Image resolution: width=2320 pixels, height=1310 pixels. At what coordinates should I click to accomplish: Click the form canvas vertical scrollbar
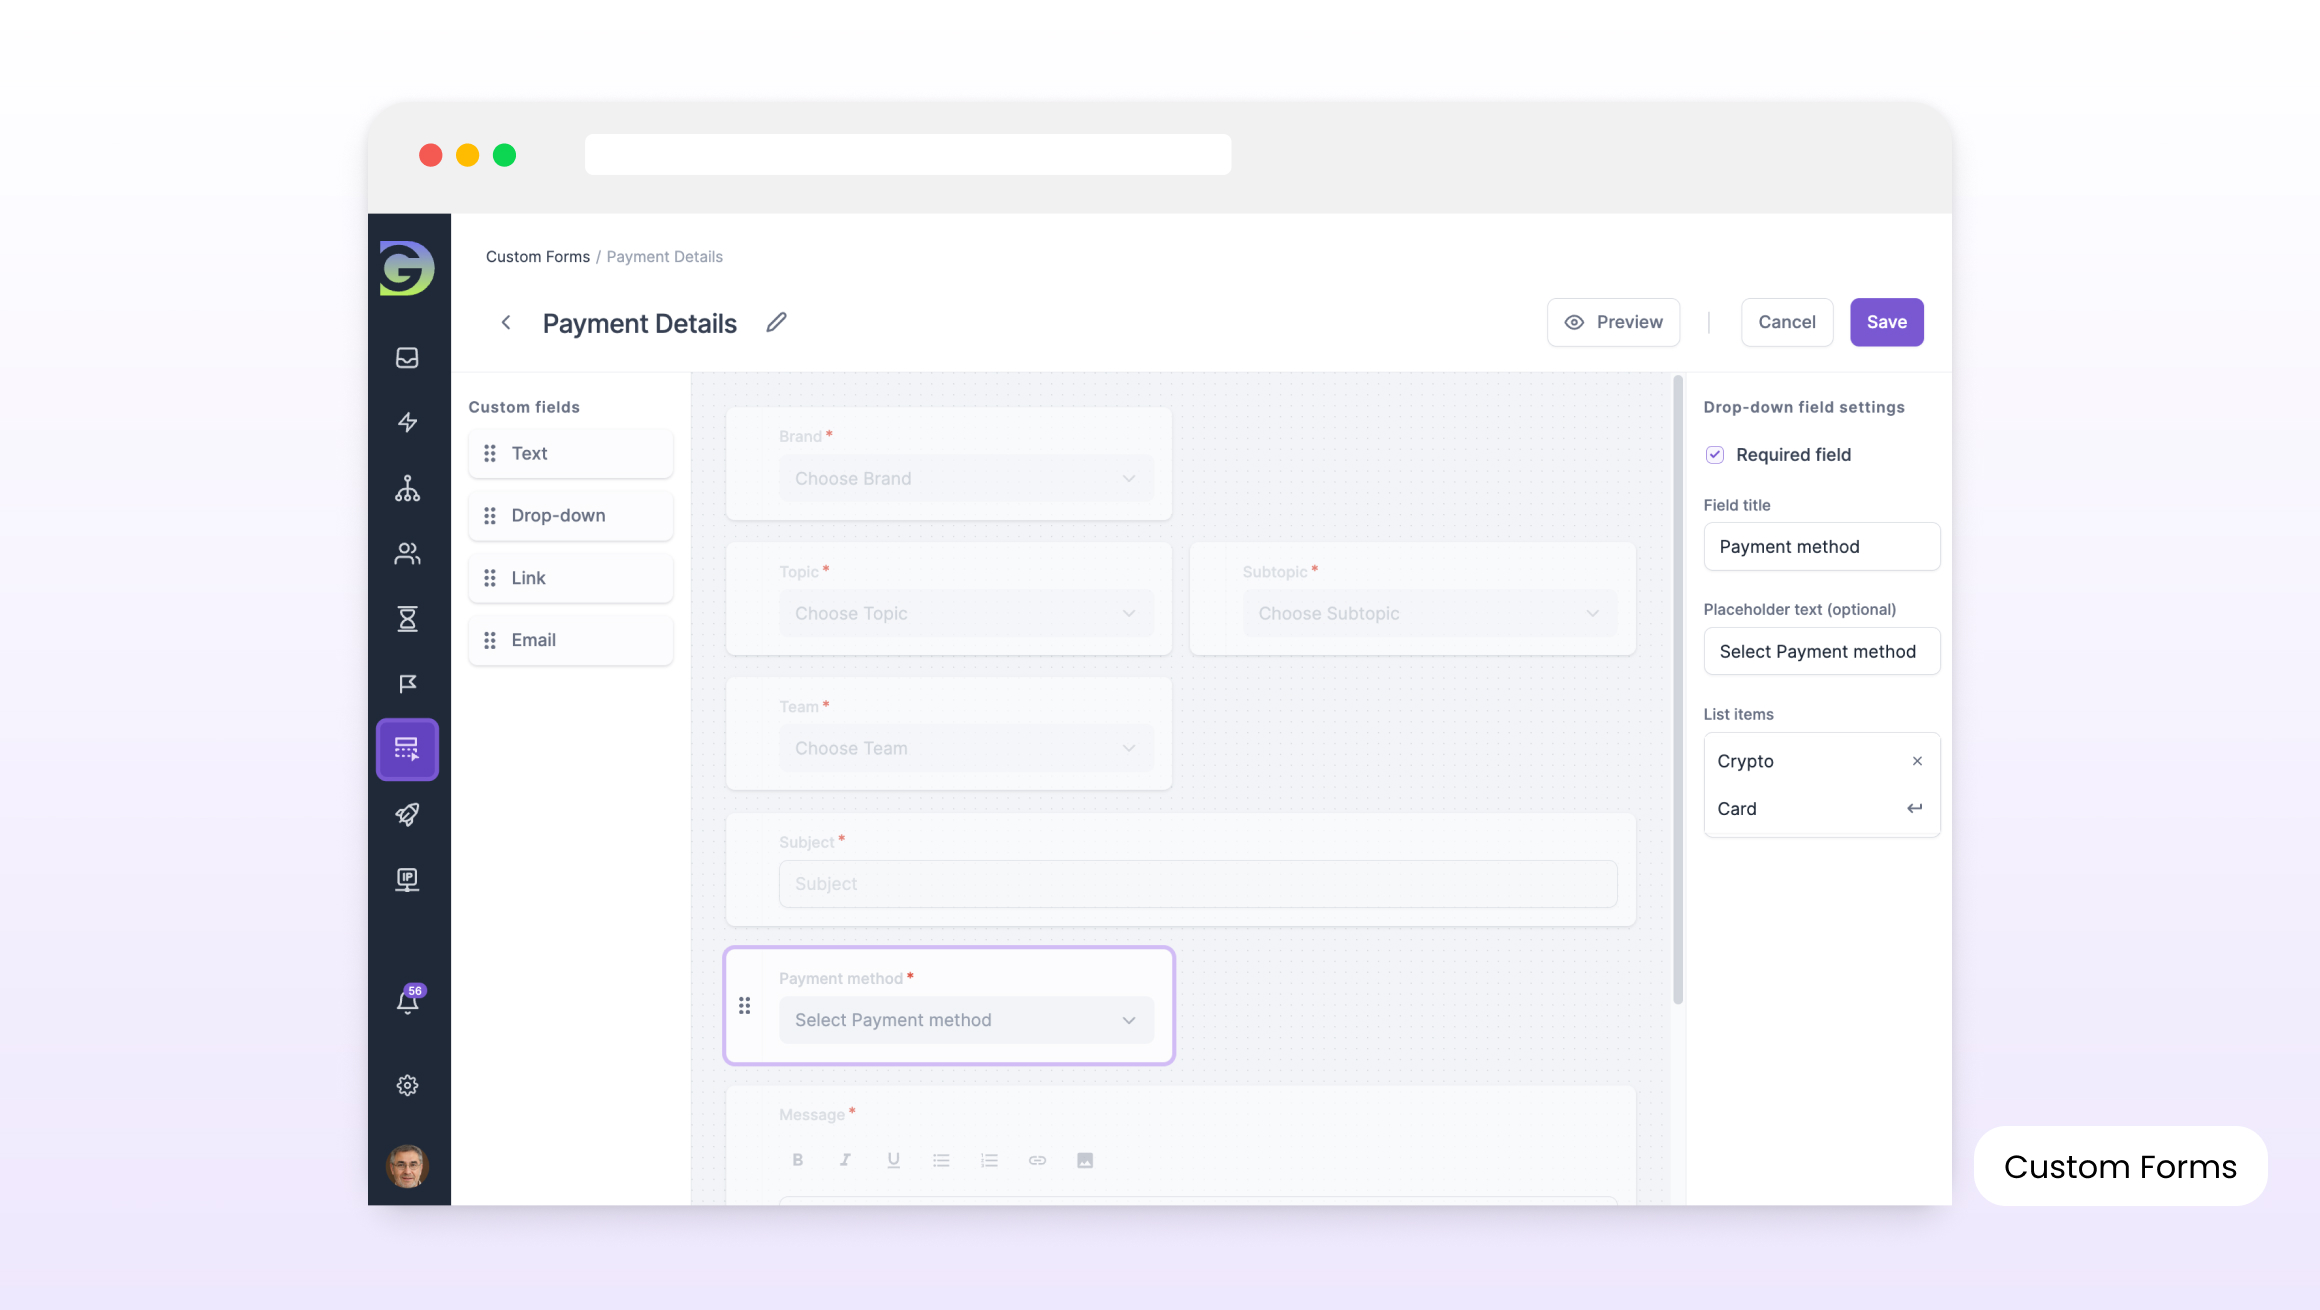pyautogui.click(x=1678, y=690)
